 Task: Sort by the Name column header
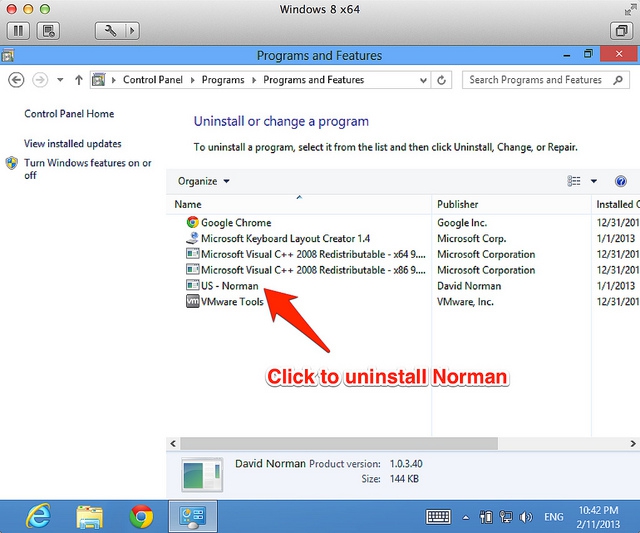[x=299, y=204]
